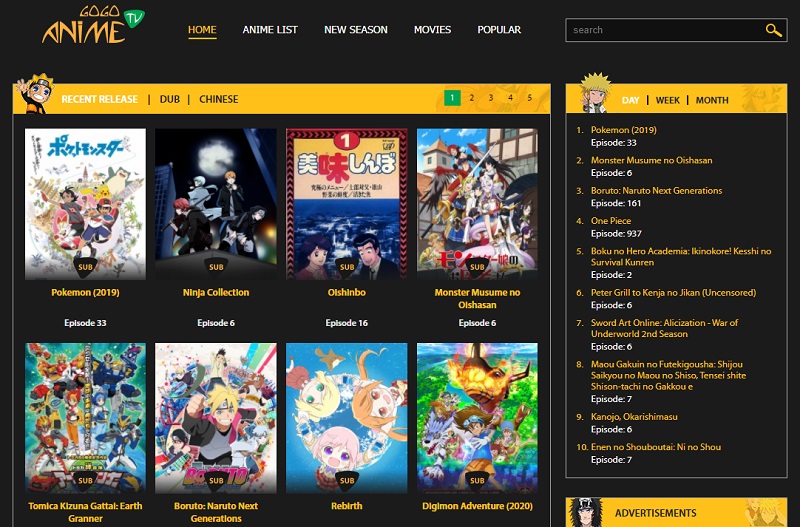Open the Rebirth poster thumbnail

pos(347,418)
